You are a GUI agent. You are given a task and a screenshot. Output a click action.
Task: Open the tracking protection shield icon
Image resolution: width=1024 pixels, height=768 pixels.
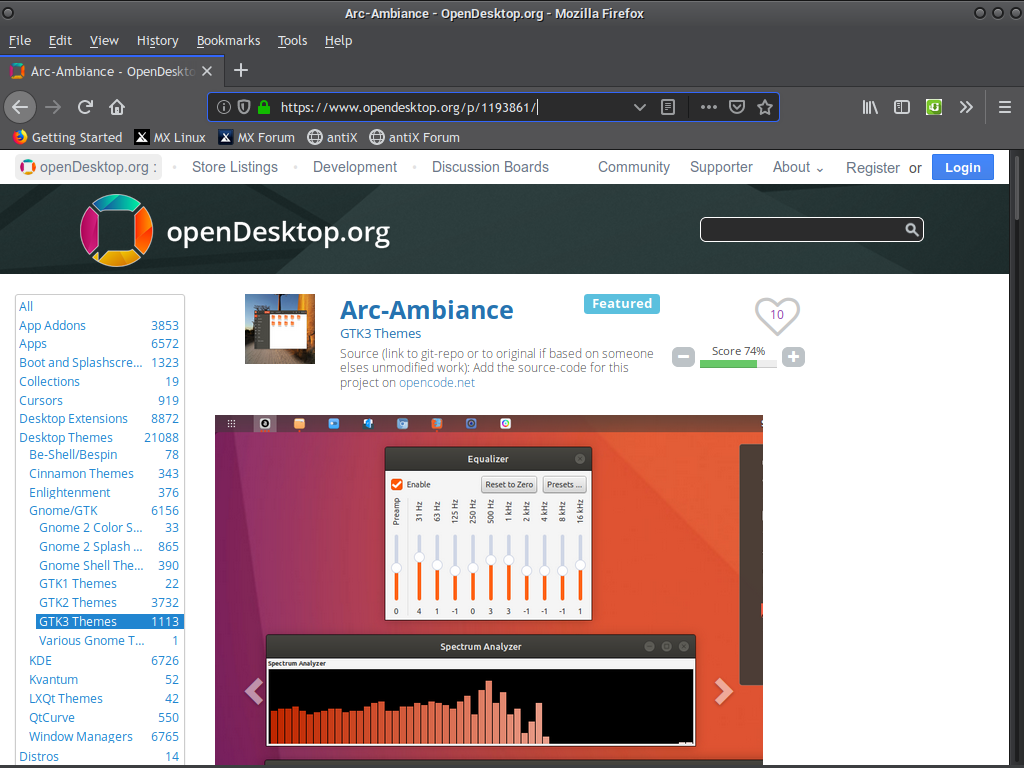click(244, 107)
